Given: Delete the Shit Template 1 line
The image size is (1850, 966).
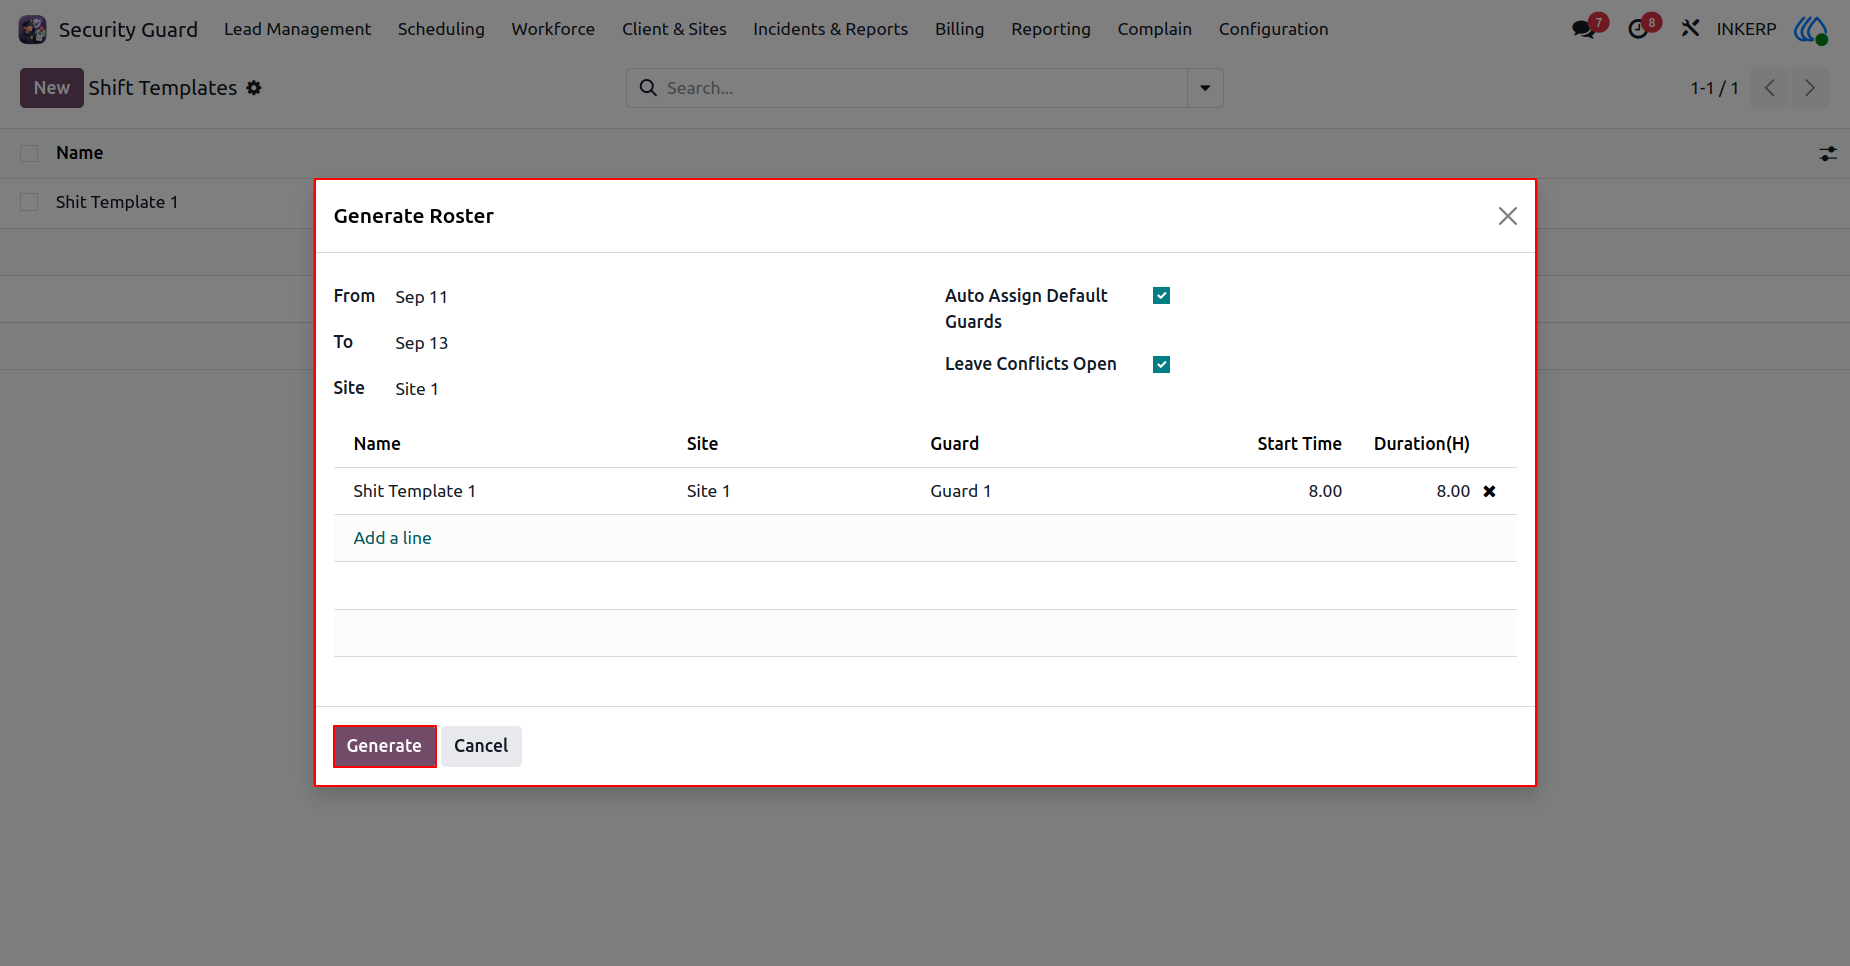Looking at the screenshot, I should pyautogui.click(x=1489, y=491).
